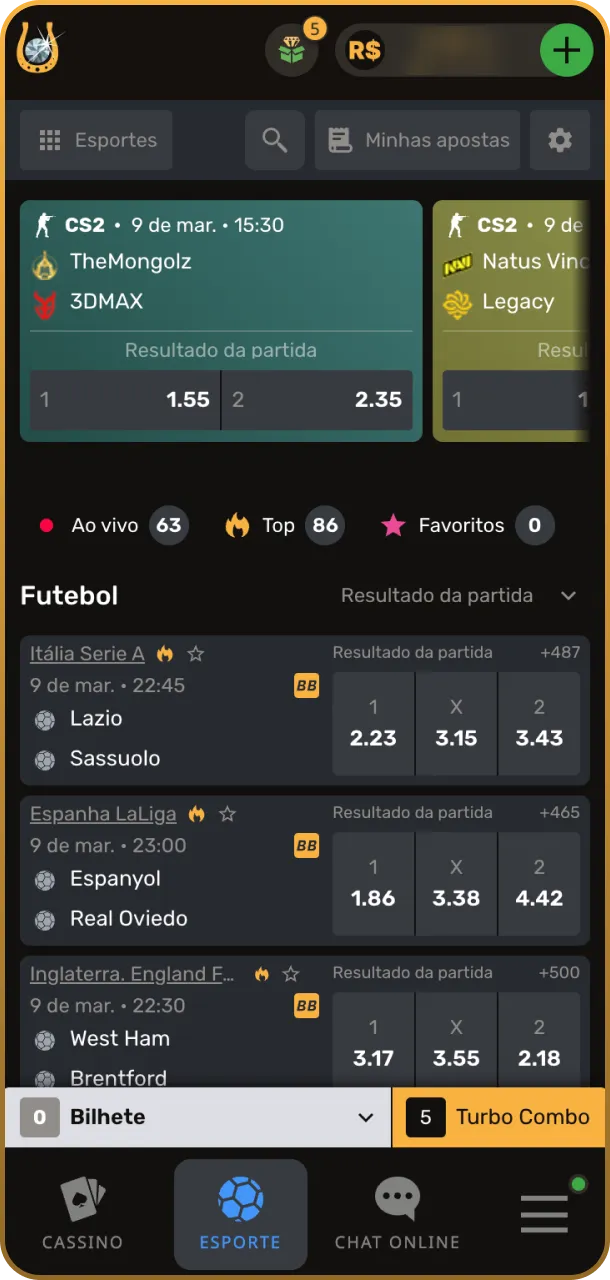Toggle favorite star on England F league
The image size is (610, 1280).
click(x=290, y=973)
